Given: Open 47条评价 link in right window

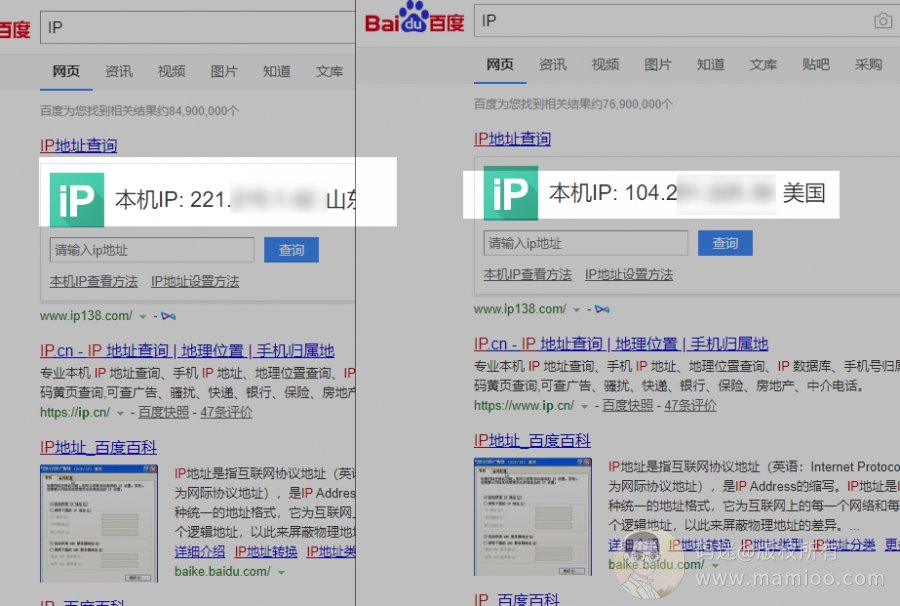Looking at the screenshot, I should pos(690,406).
